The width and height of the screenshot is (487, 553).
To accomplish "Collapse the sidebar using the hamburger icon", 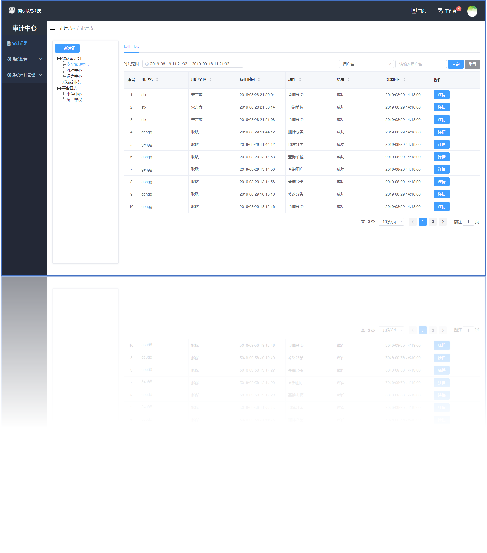I will tap(53, 29).
